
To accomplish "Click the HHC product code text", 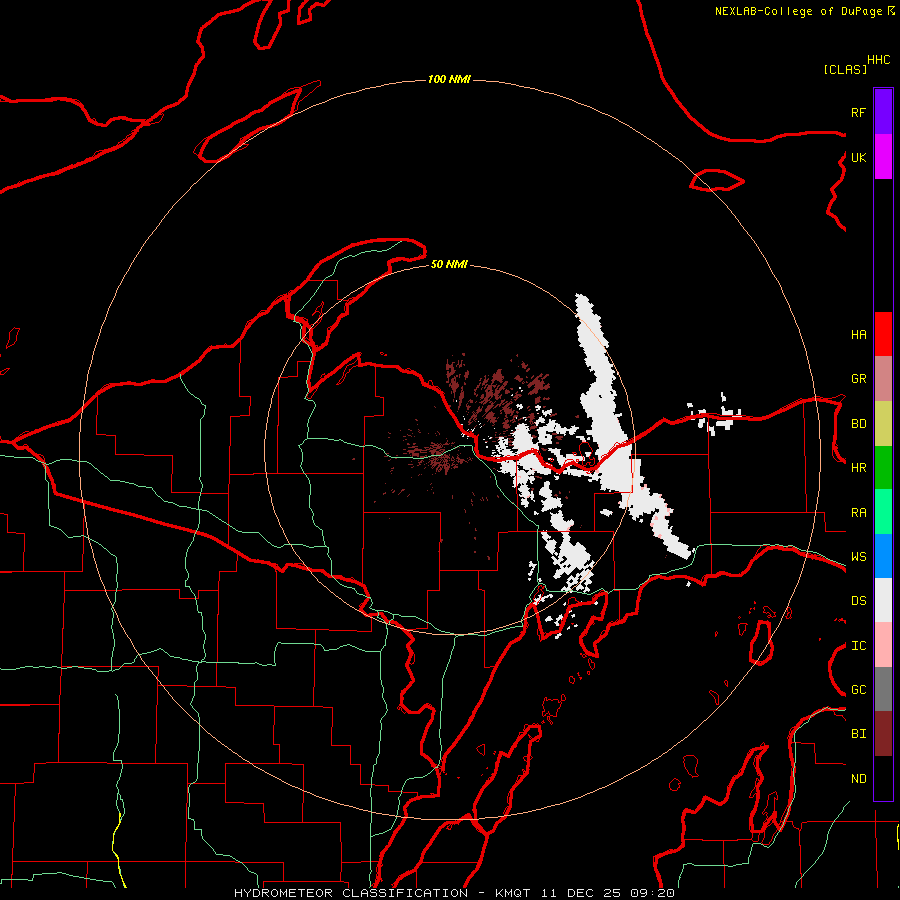I will [x=879, y=60].
